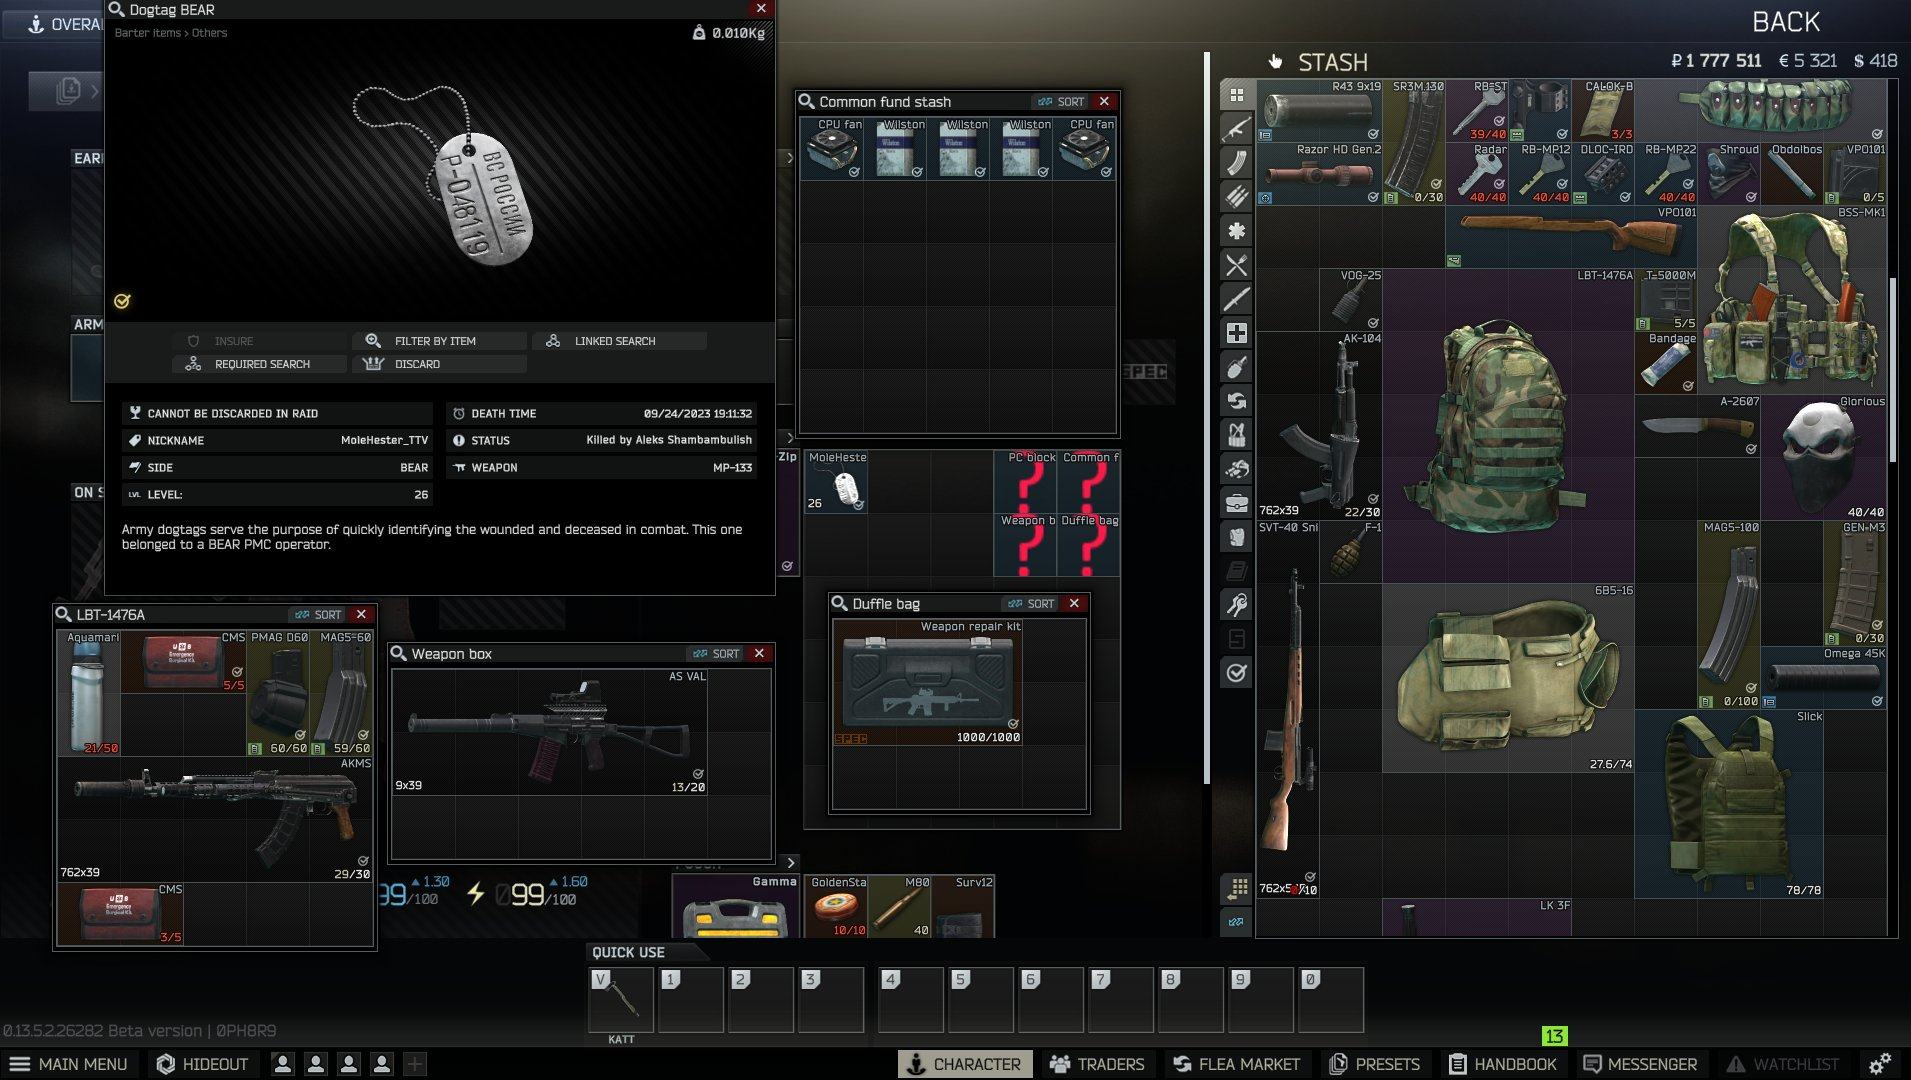
Task: Filter stash by weapons rifle icon
Action: click(1237, 129)
